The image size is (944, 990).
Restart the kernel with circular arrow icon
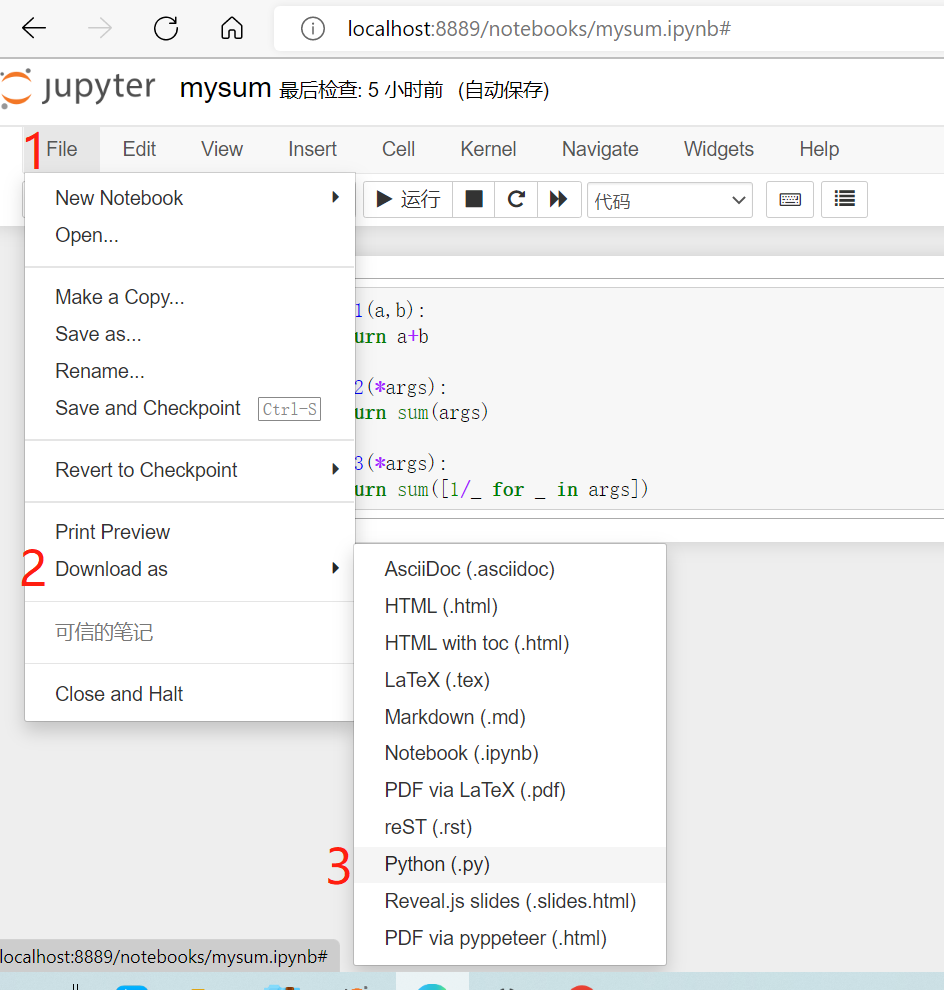coord(516,200)
